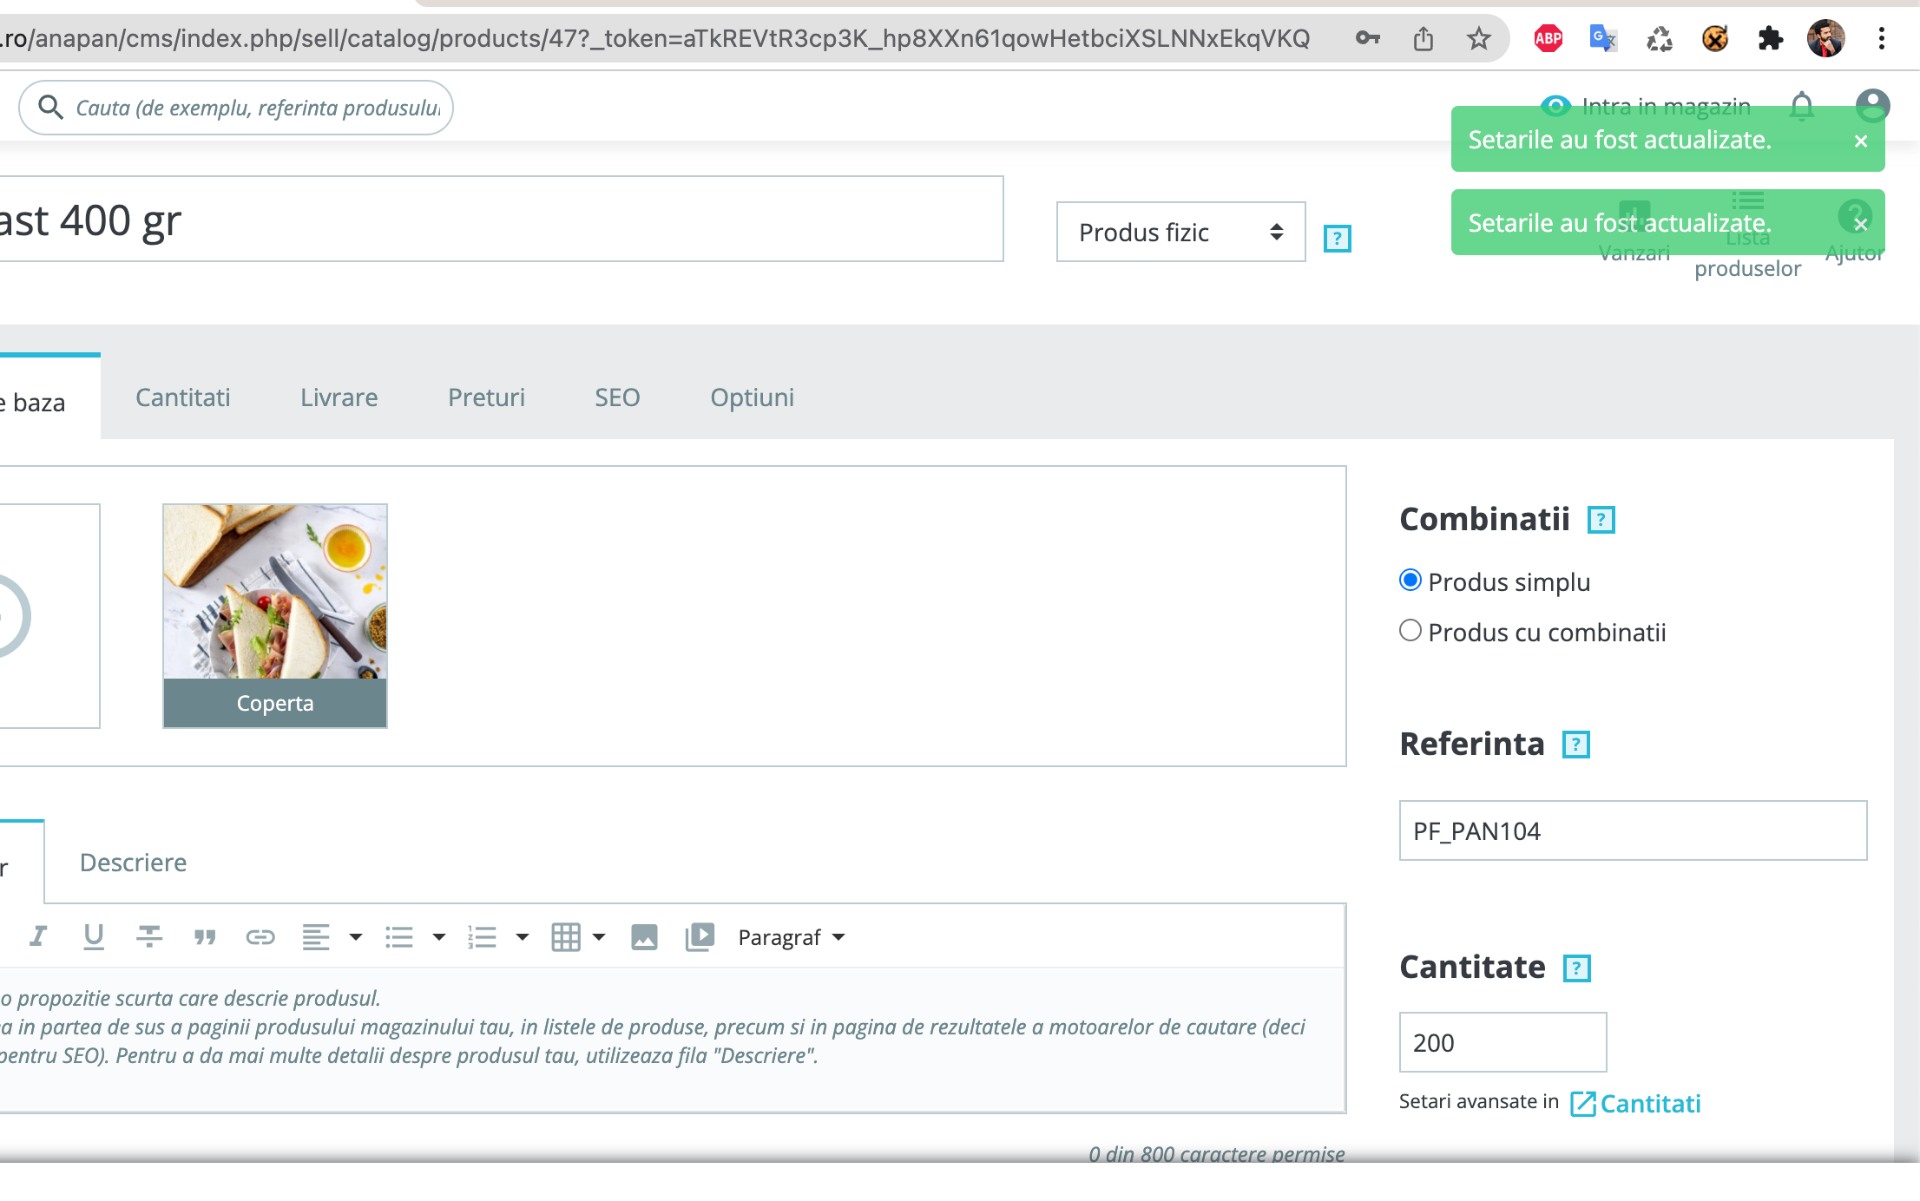Select Produs cu combinatii option
Image resolution: width=1920 pixels, height=1201 pixels.
tap(1410, 631)
